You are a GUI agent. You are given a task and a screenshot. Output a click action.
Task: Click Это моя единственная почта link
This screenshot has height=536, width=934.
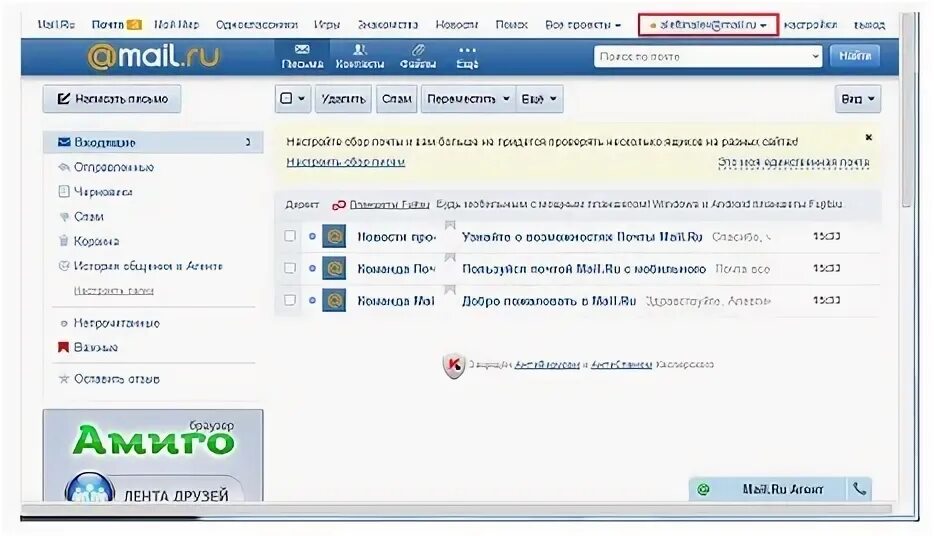793,162
